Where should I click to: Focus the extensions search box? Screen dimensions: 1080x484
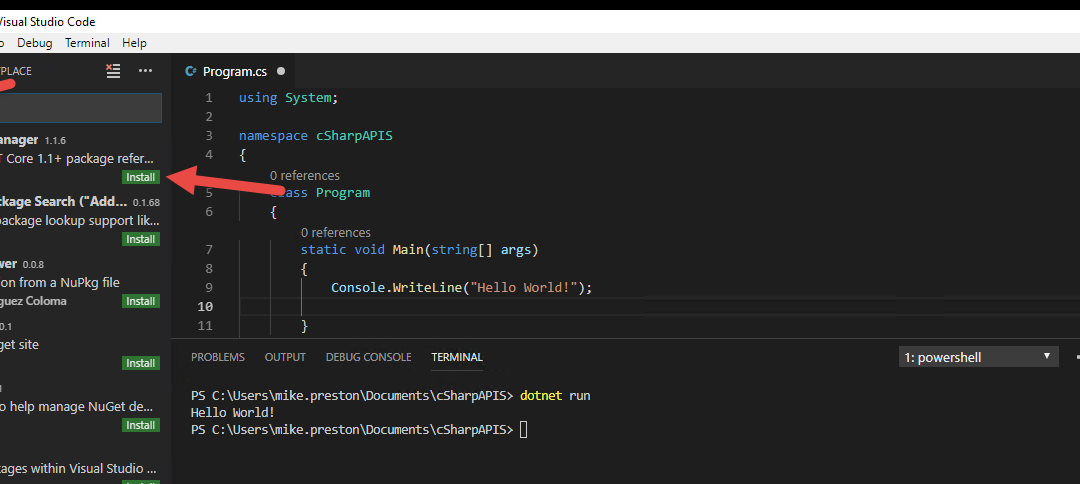click(80, 108)
